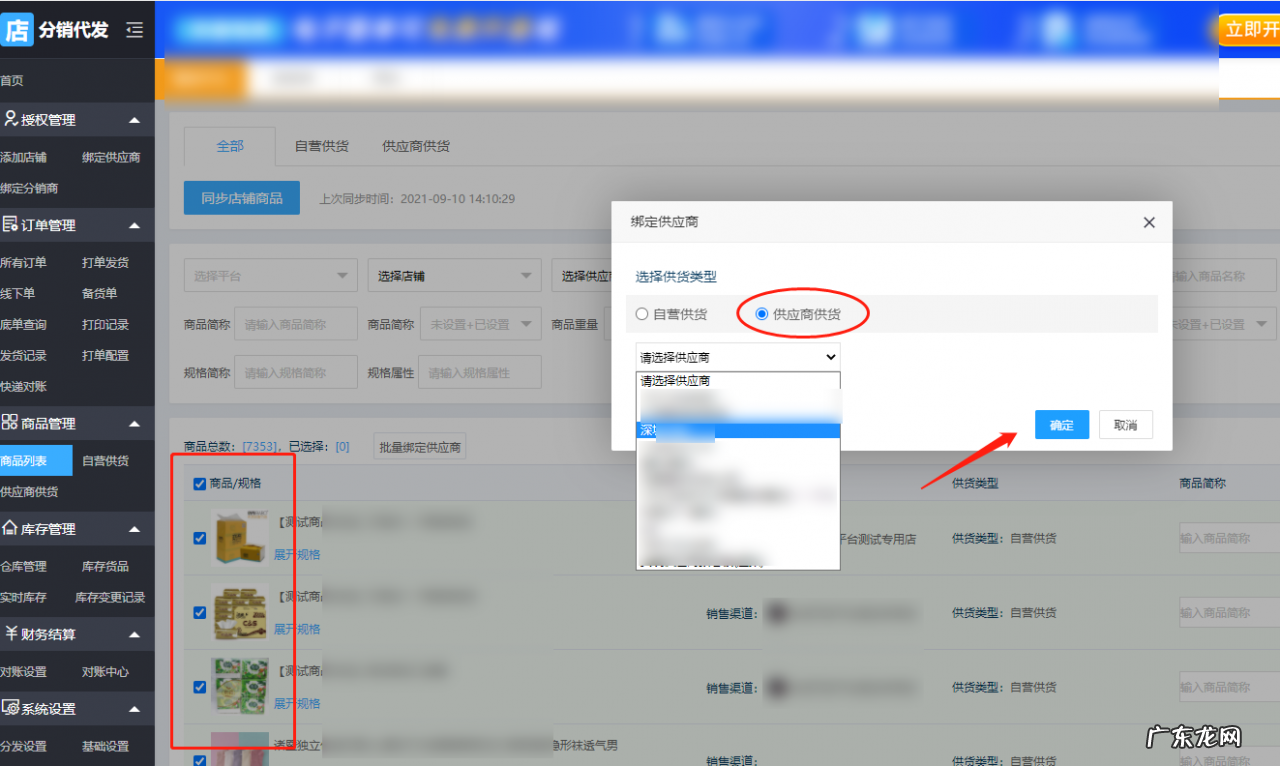Click the 系统设置 settings icon
The image size is (1280, 766).
(12, 708)
